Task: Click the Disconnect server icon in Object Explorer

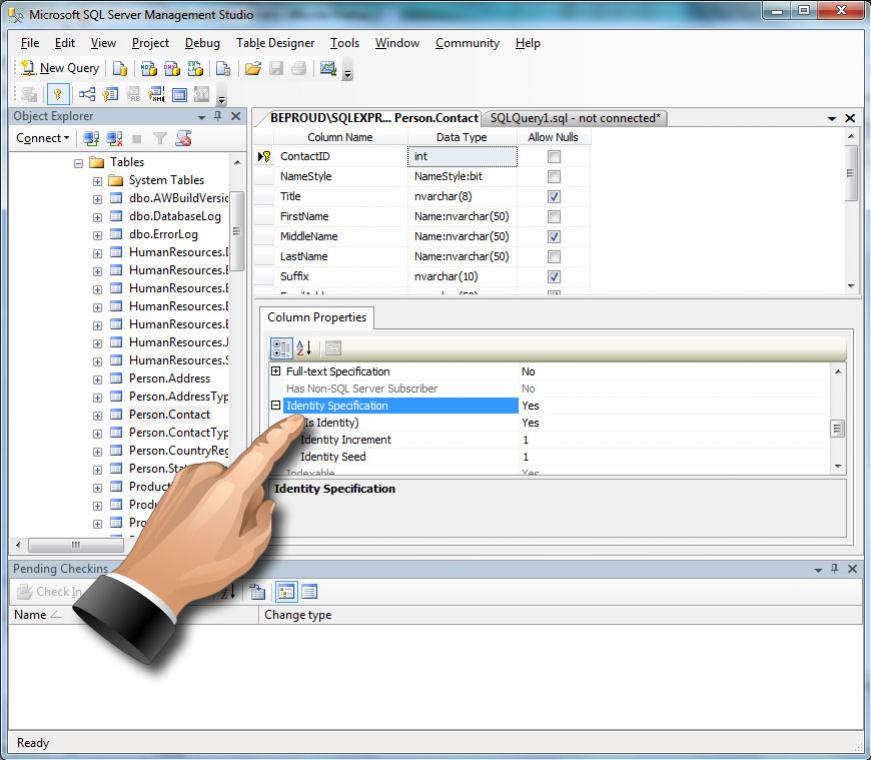Action: [114, 138]
